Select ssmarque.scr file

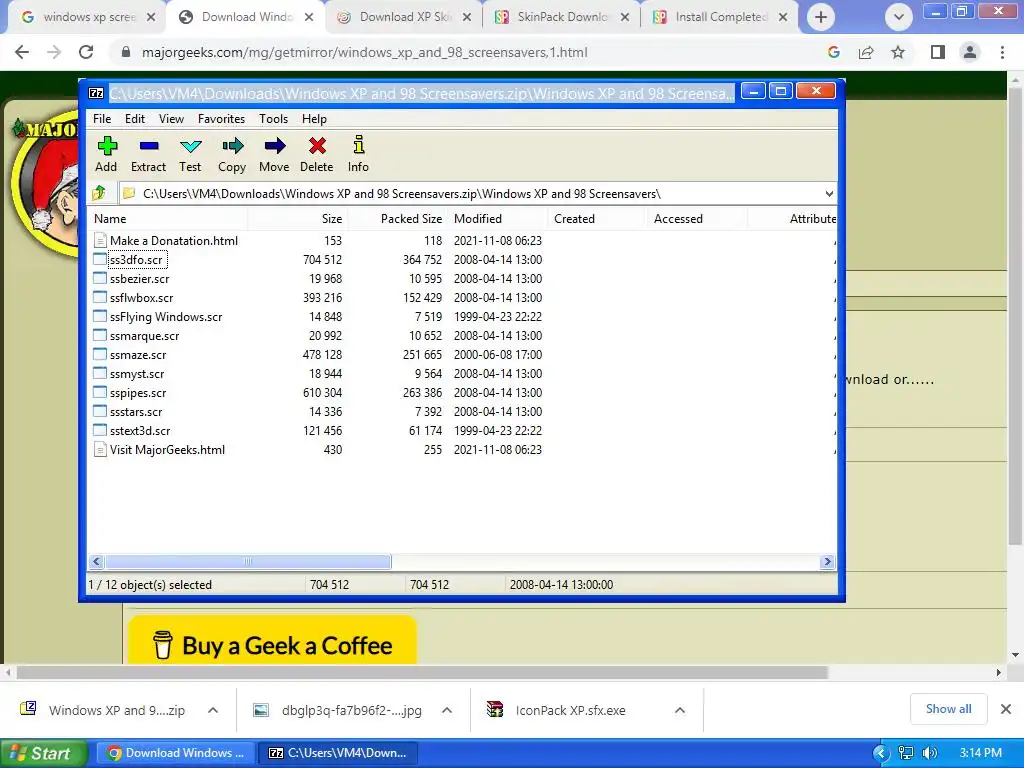pos(144,336)
